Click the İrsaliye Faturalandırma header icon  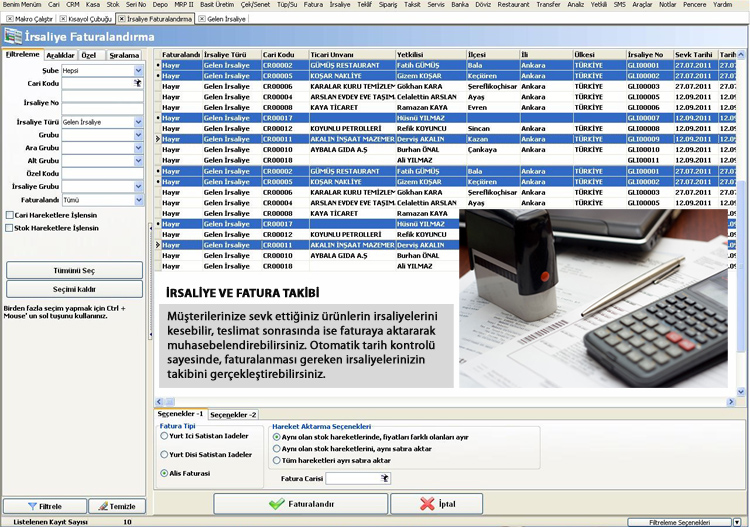point(13,37)
